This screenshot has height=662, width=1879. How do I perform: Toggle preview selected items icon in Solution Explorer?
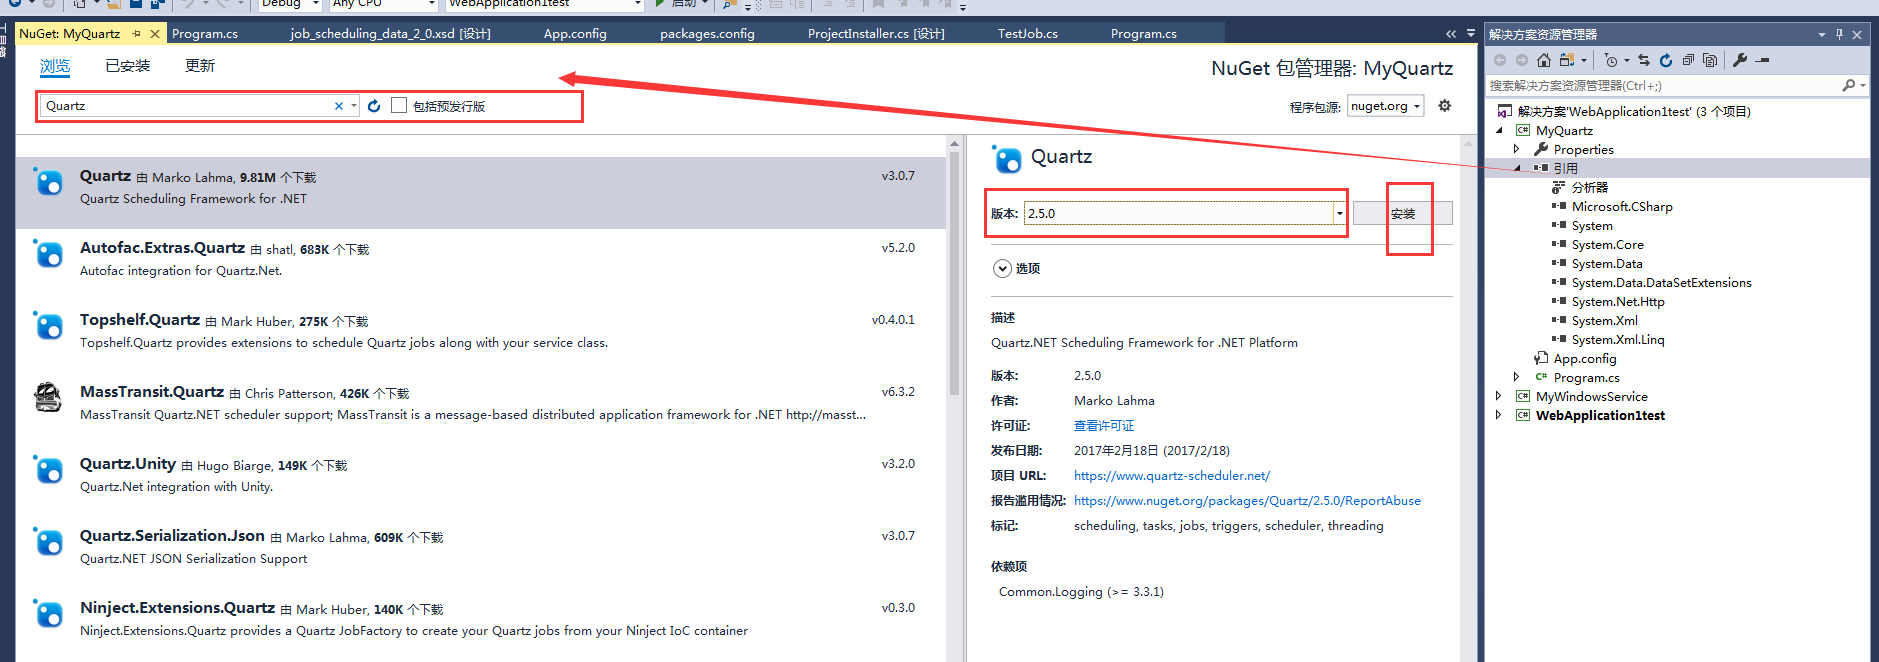(x=1762, y=60)
